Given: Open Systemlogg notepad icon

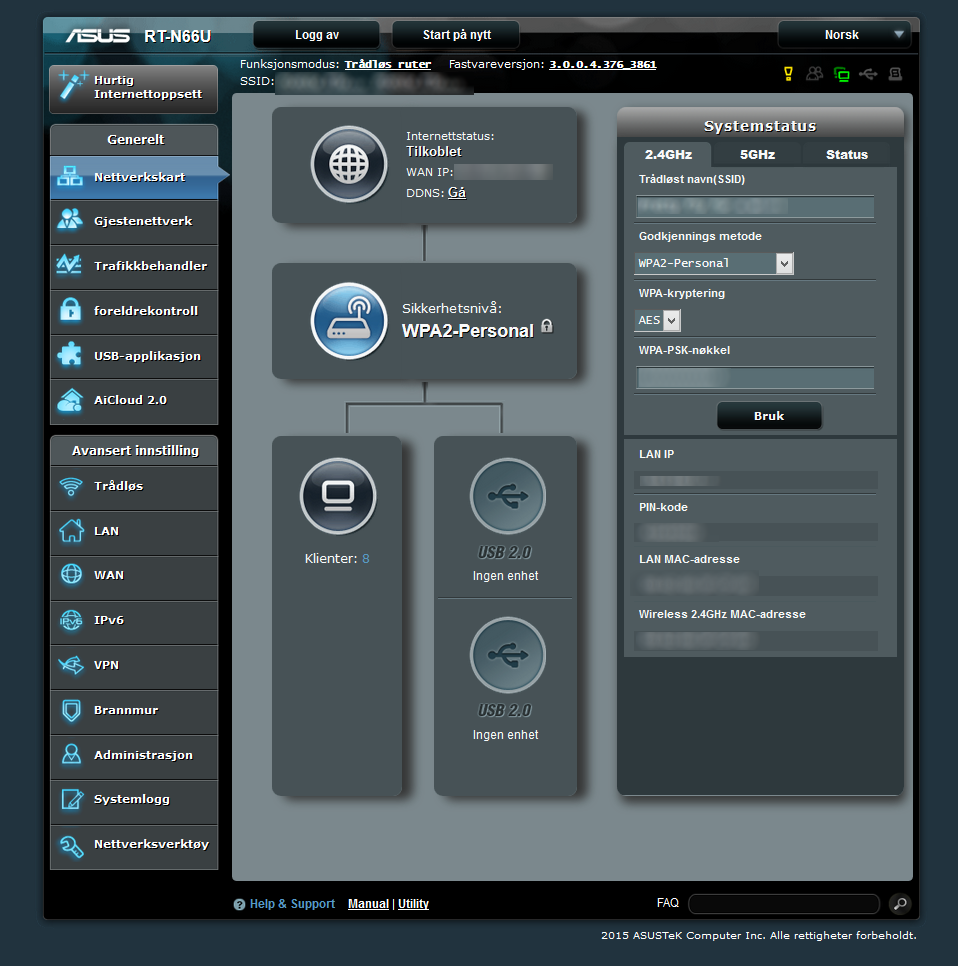Looking at the screenshot, I should pyautogui.click(x=72, y=799).
